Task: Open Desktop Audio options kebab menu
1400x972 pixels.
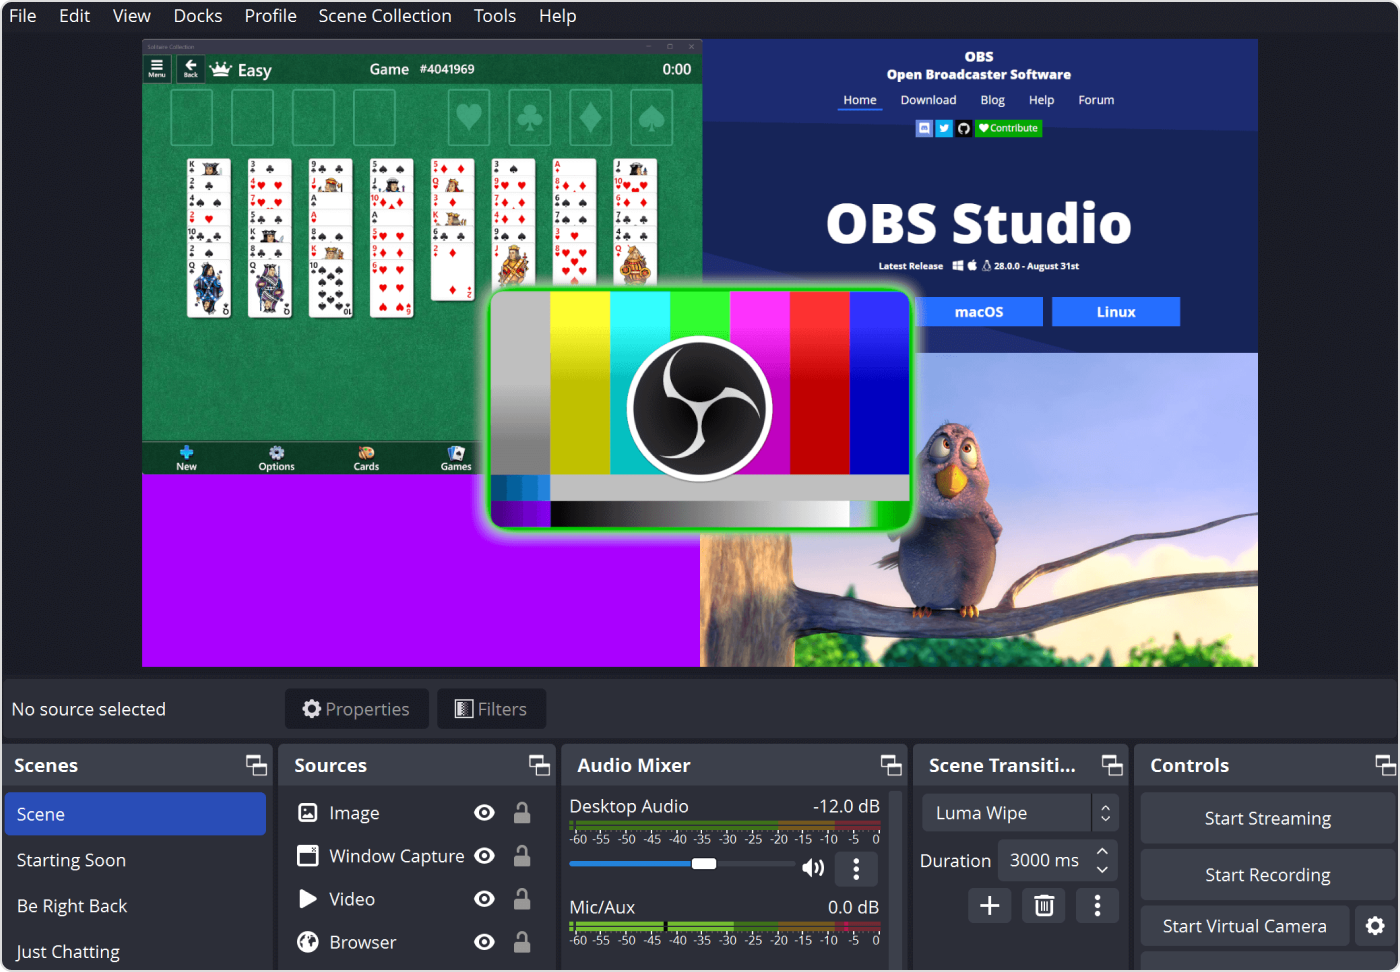Action: [x=856, y=869]
